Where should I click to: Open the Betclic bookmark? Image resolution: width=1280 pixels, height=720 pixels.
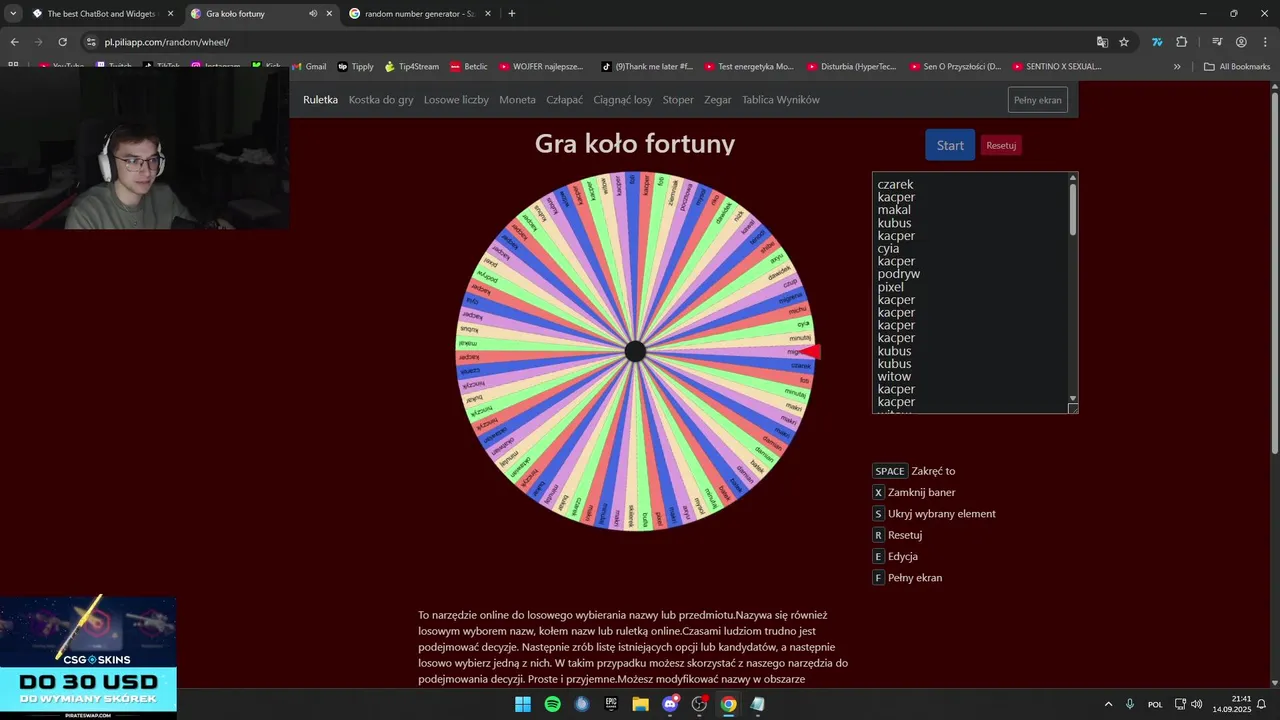(x=469, y=67)
